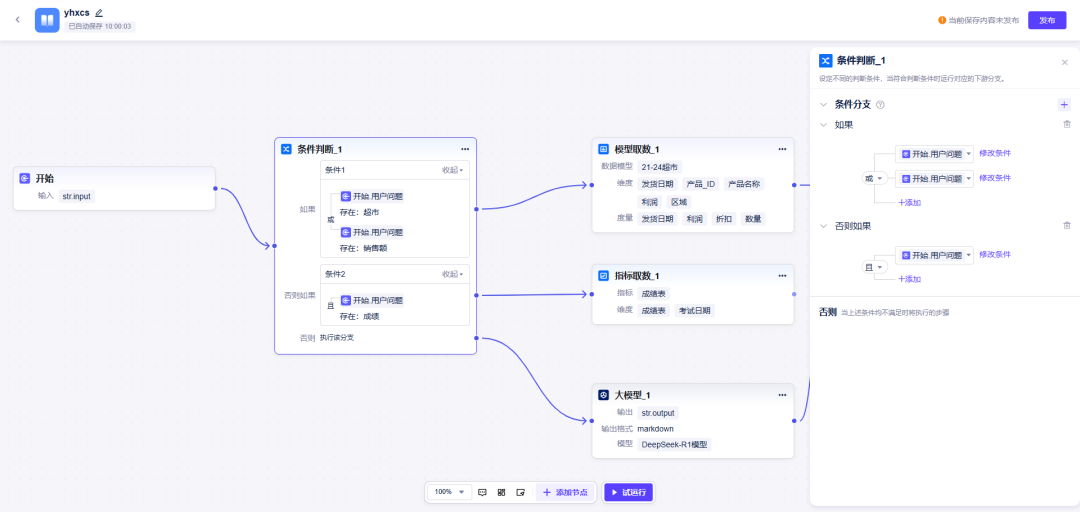Select the 开始 node icon
Image resolution: width=1080 pixels, height=512 pixels.
coord(25,178)
